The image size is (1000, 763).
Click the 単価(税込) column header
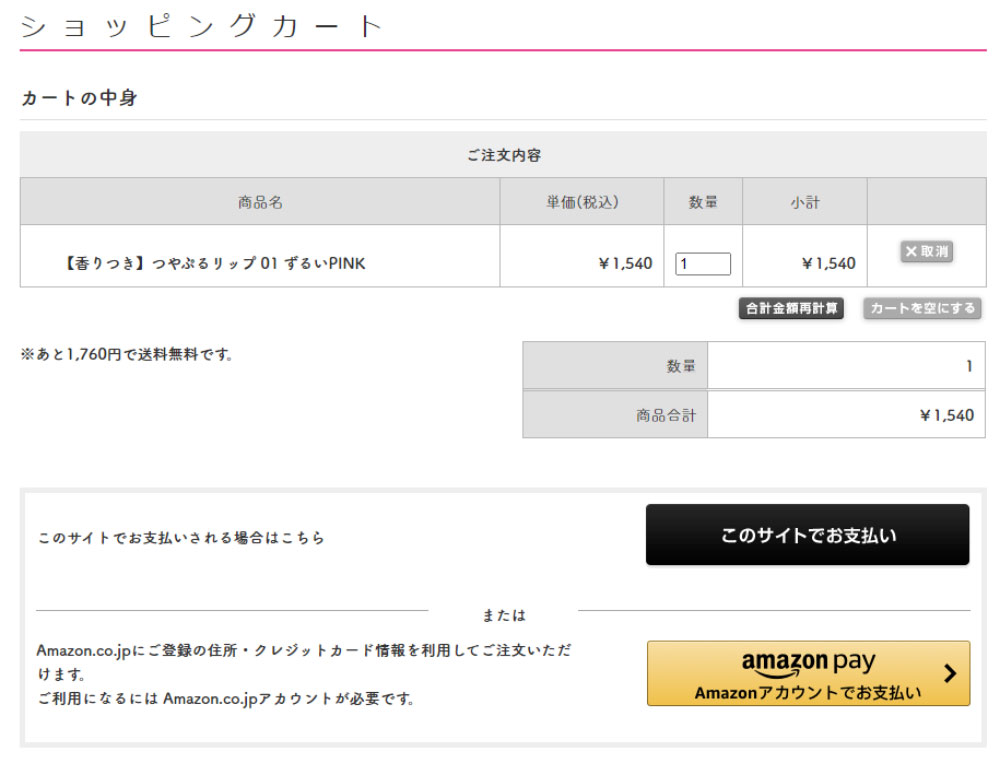point(582,202)
